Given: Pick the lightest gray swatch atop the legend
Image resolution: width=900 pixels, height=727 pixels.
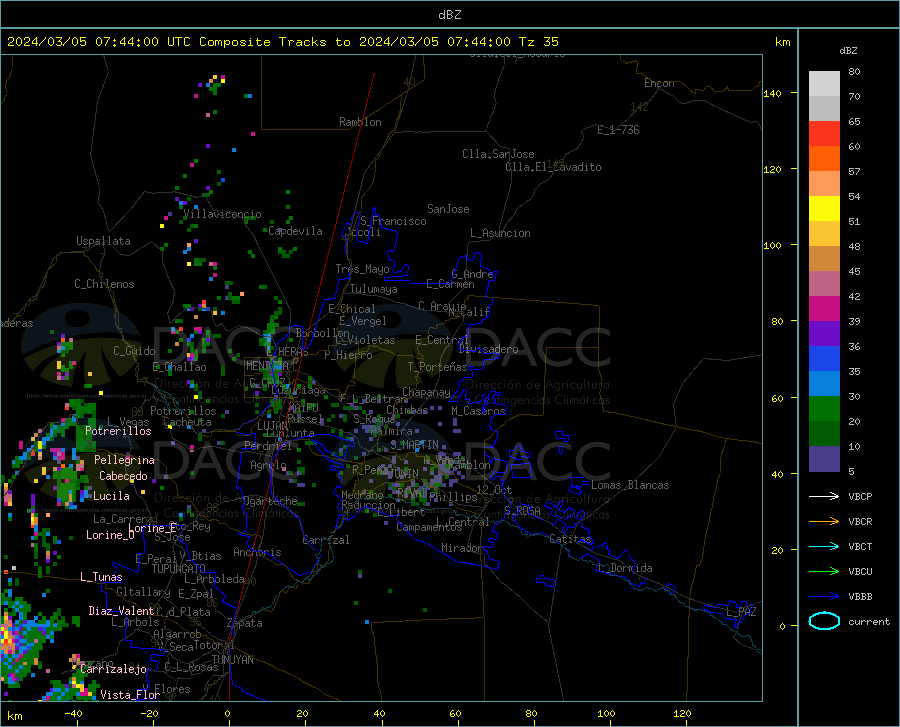Looking at the screenshot, I should (x=824, y=84).
